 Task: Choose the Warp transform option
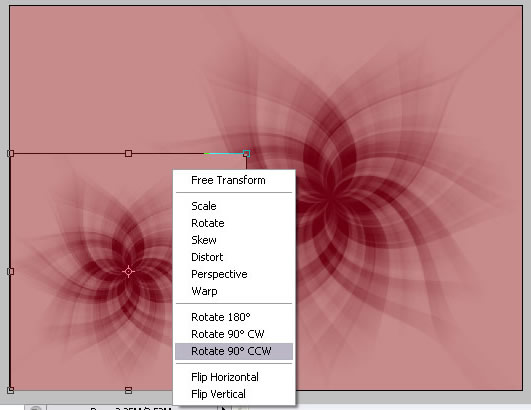(x=234, y=291)
